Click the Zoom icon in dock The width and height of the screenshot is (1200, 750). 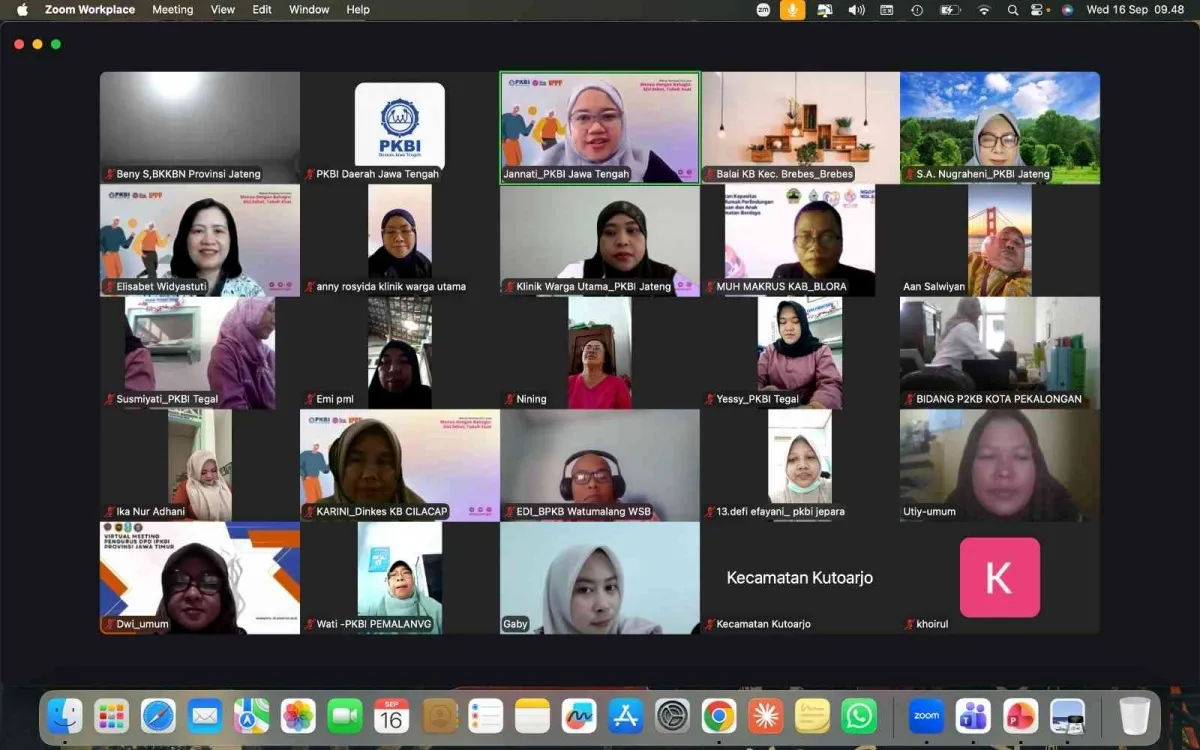pyautogui.click(x=926, y=716)
